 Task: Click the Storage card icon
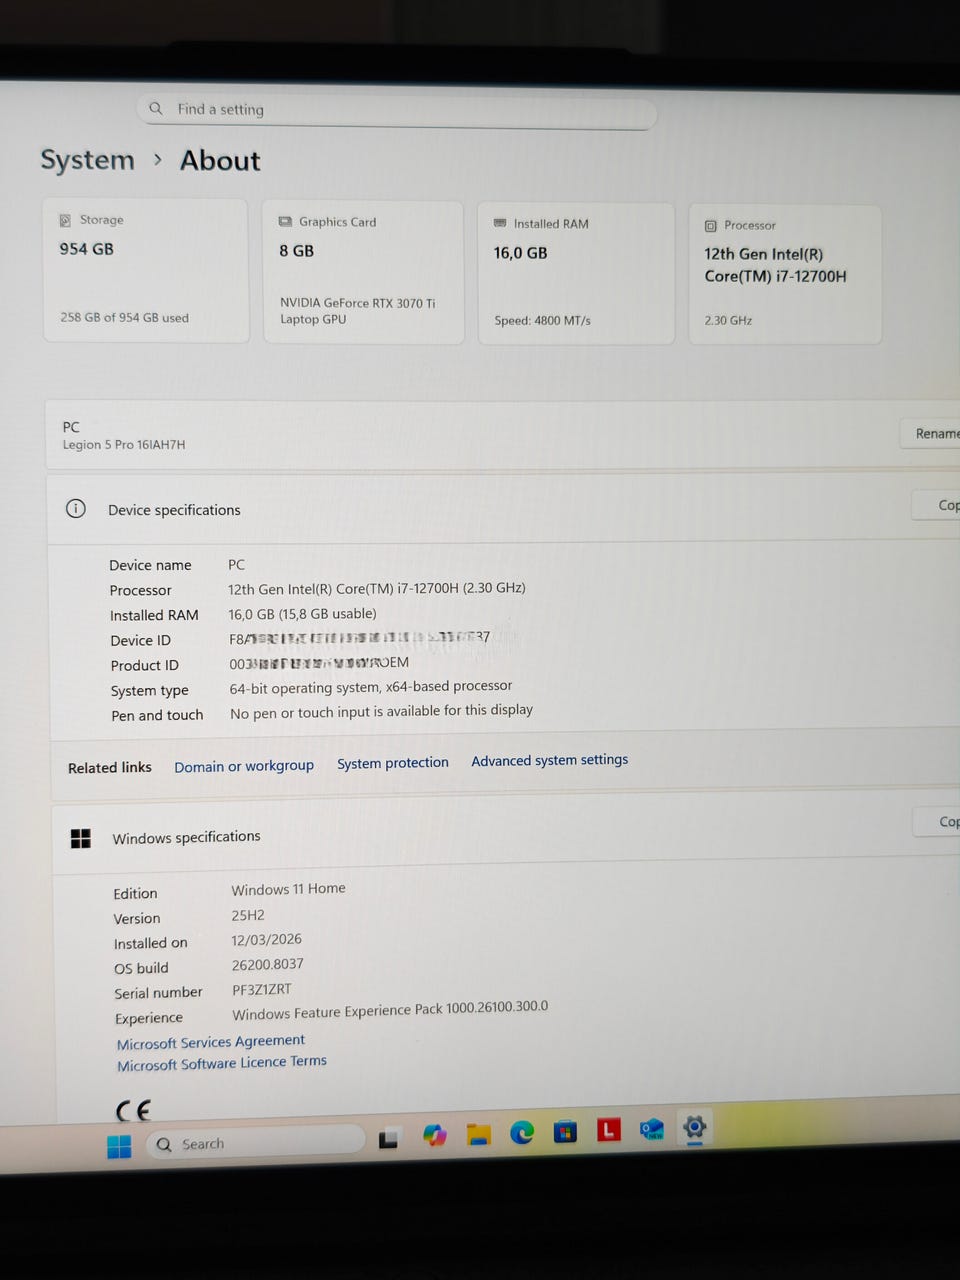(65, 220)
